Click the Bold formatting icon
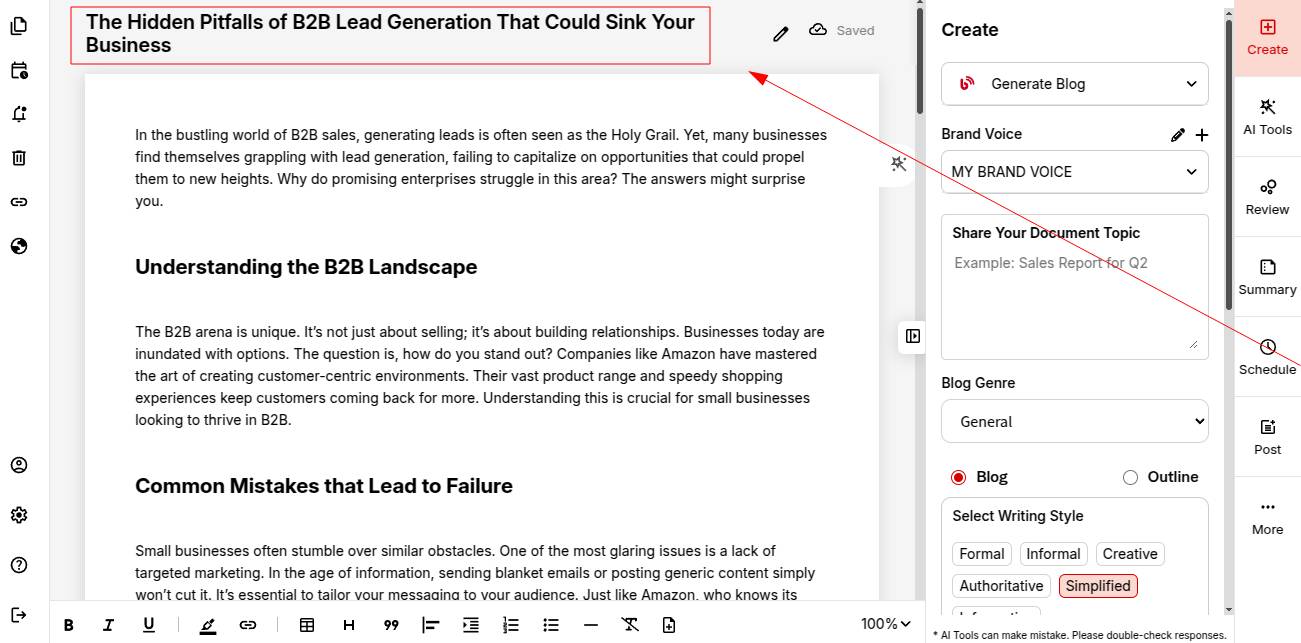This screenshot has height=643, width=1301. click(x=69, y=625)
